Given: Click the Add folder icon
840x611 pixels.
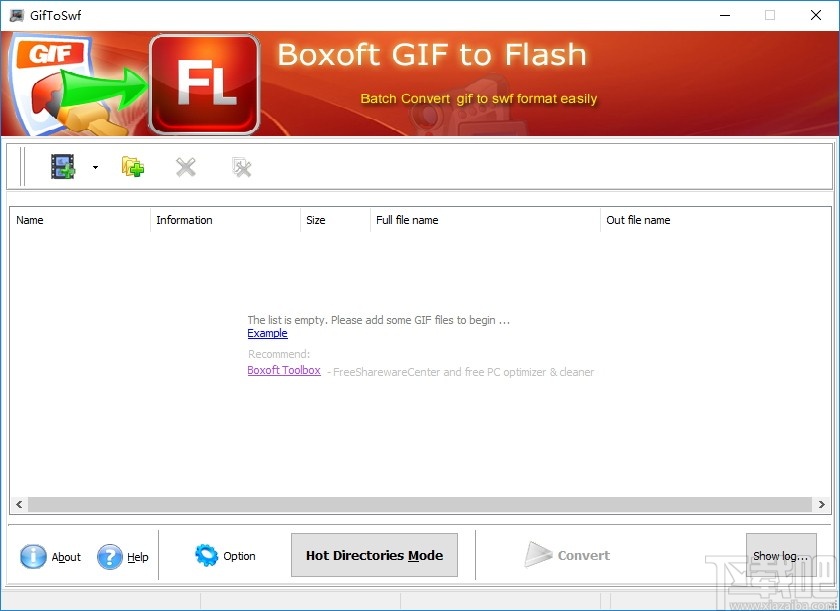Looking at the screenshot, I should pyautogui.click(x=133, y=167).
